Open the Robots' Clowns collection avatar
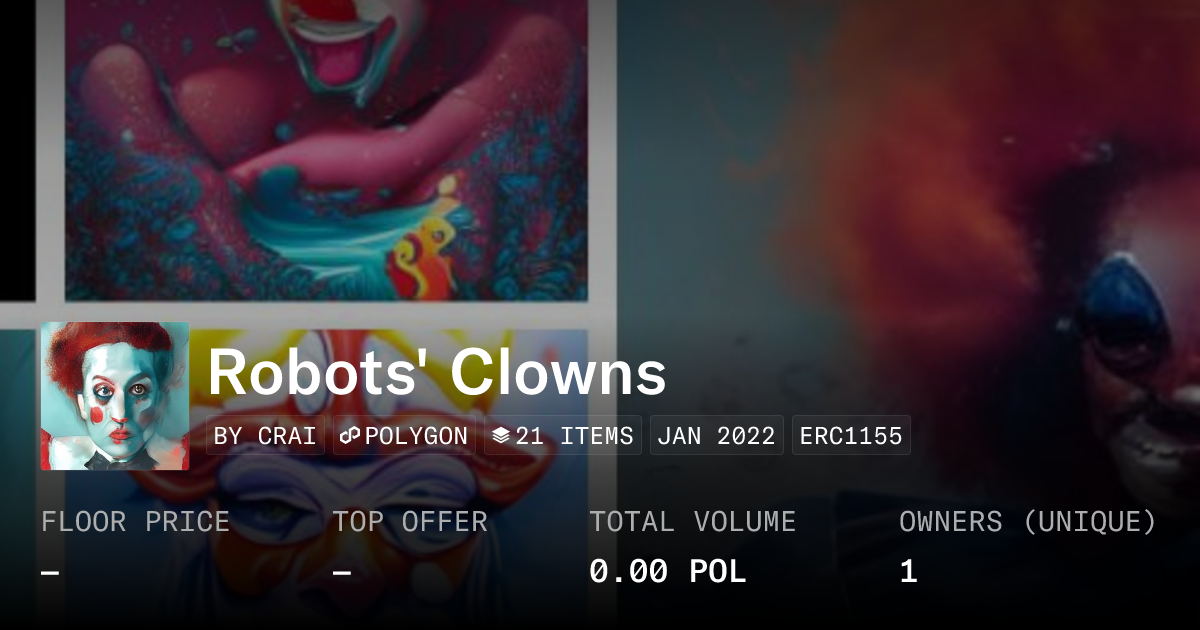1200x630 pixels. [115, 396]
